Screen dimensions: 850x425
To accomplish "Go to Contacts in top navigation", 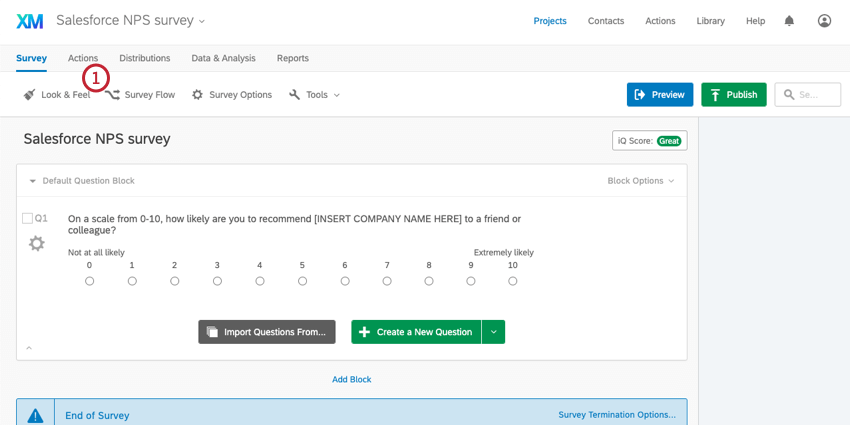I will click(x=606, y=21).
